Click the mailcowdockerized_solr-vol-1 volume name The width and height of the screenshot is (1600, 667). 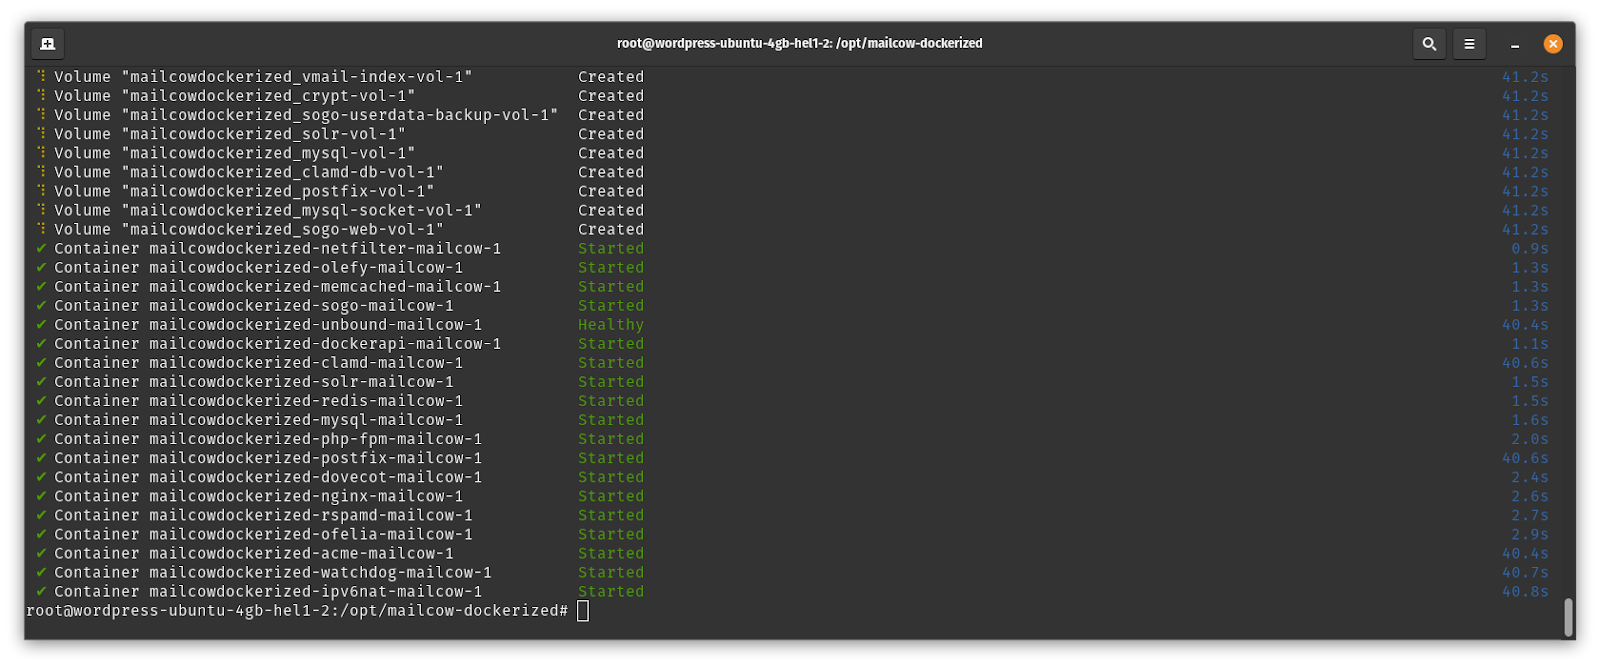264,134
